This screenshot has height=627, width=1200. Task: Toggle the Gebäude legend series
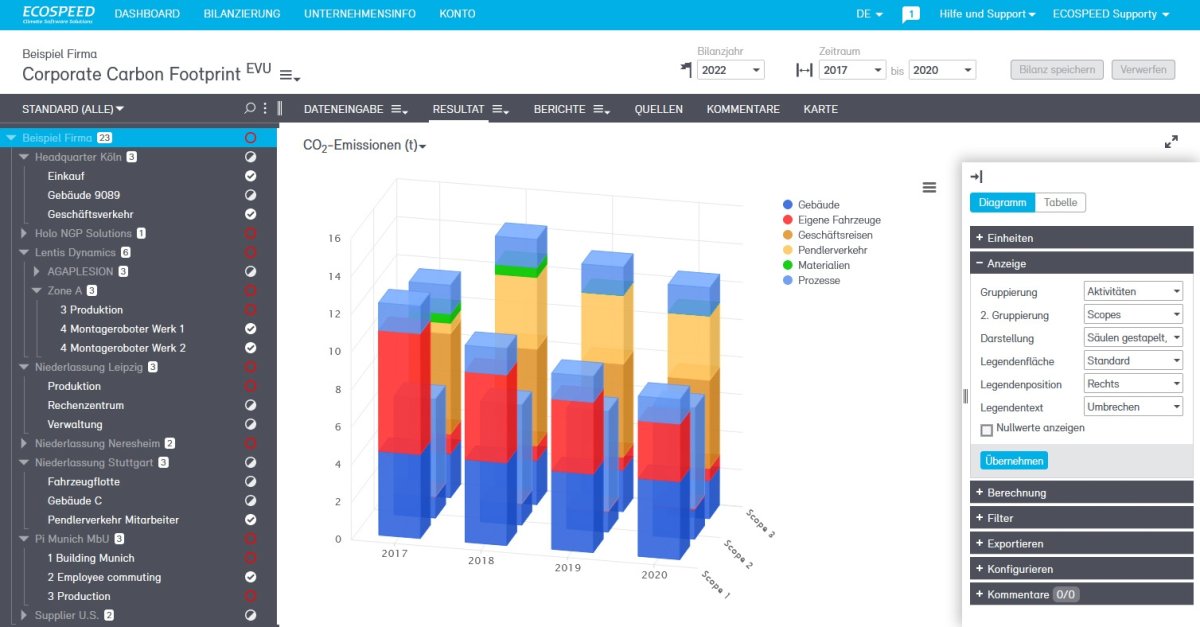coord(818,205)
